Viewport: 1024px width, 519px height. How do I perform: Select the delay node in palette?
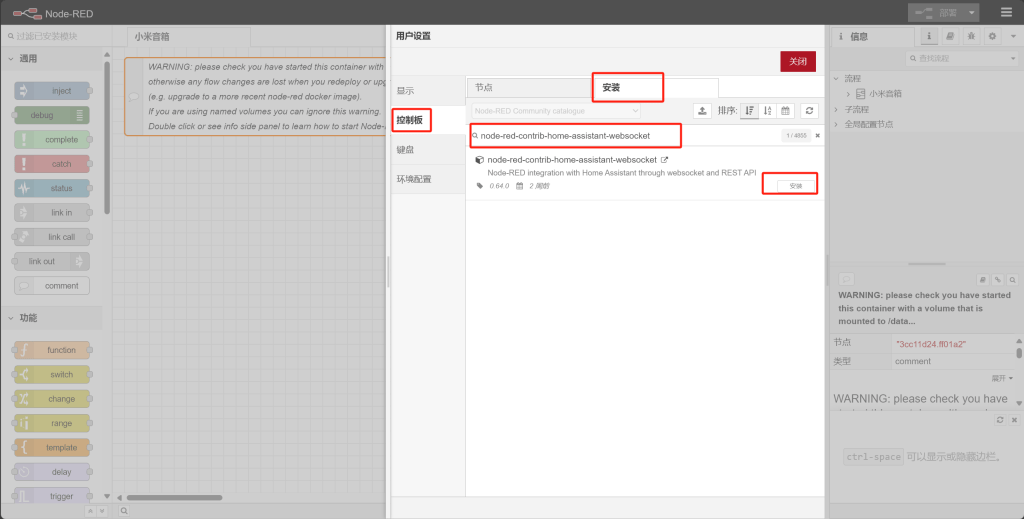(x=52, y=472)
